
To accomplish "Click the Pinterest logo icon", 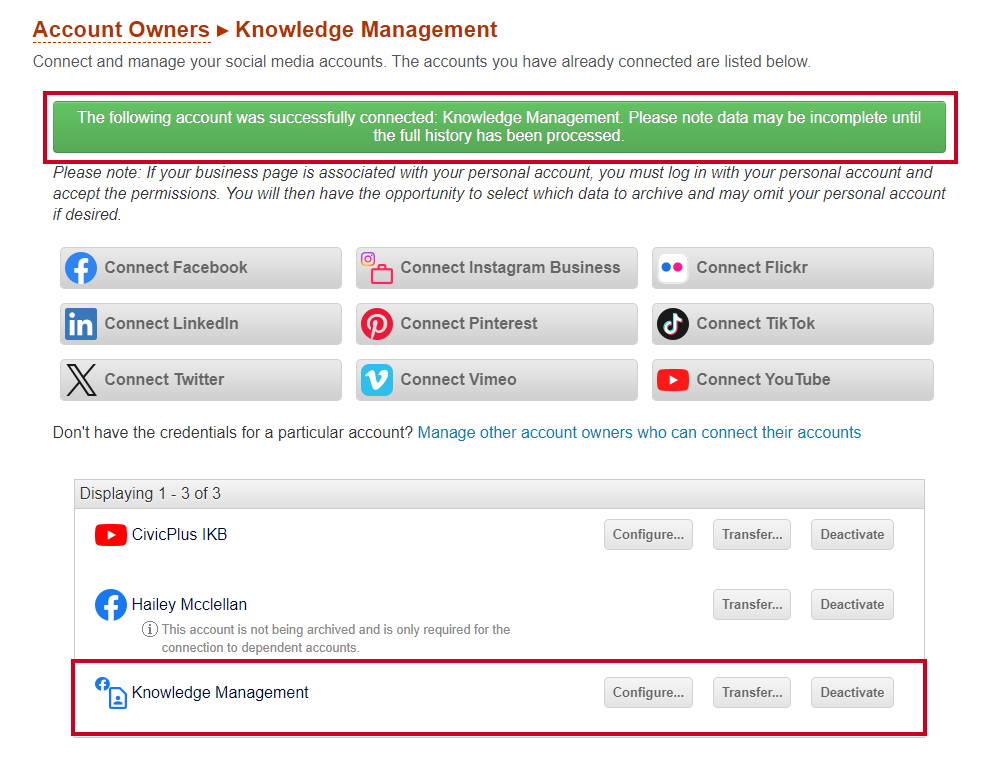I will 377,324.
